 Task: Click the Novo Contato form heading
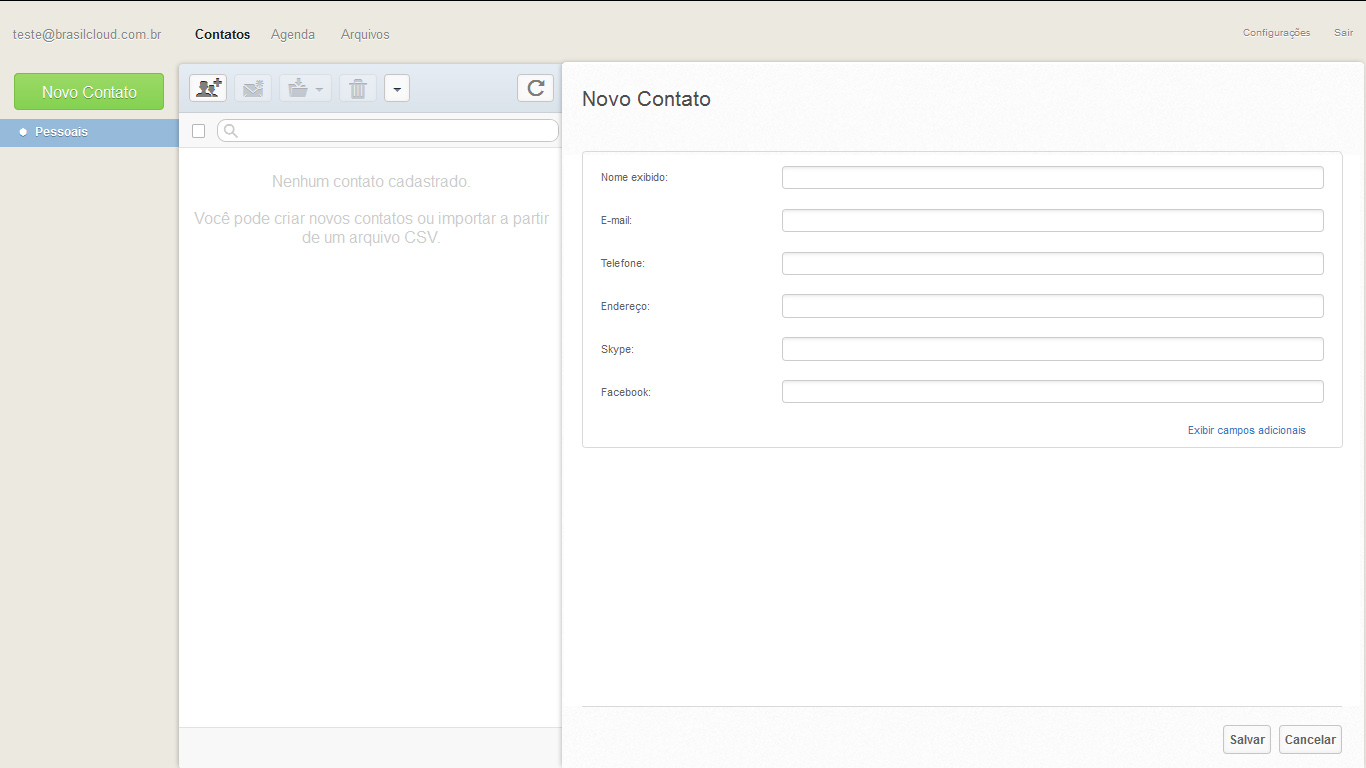point(646,99)
